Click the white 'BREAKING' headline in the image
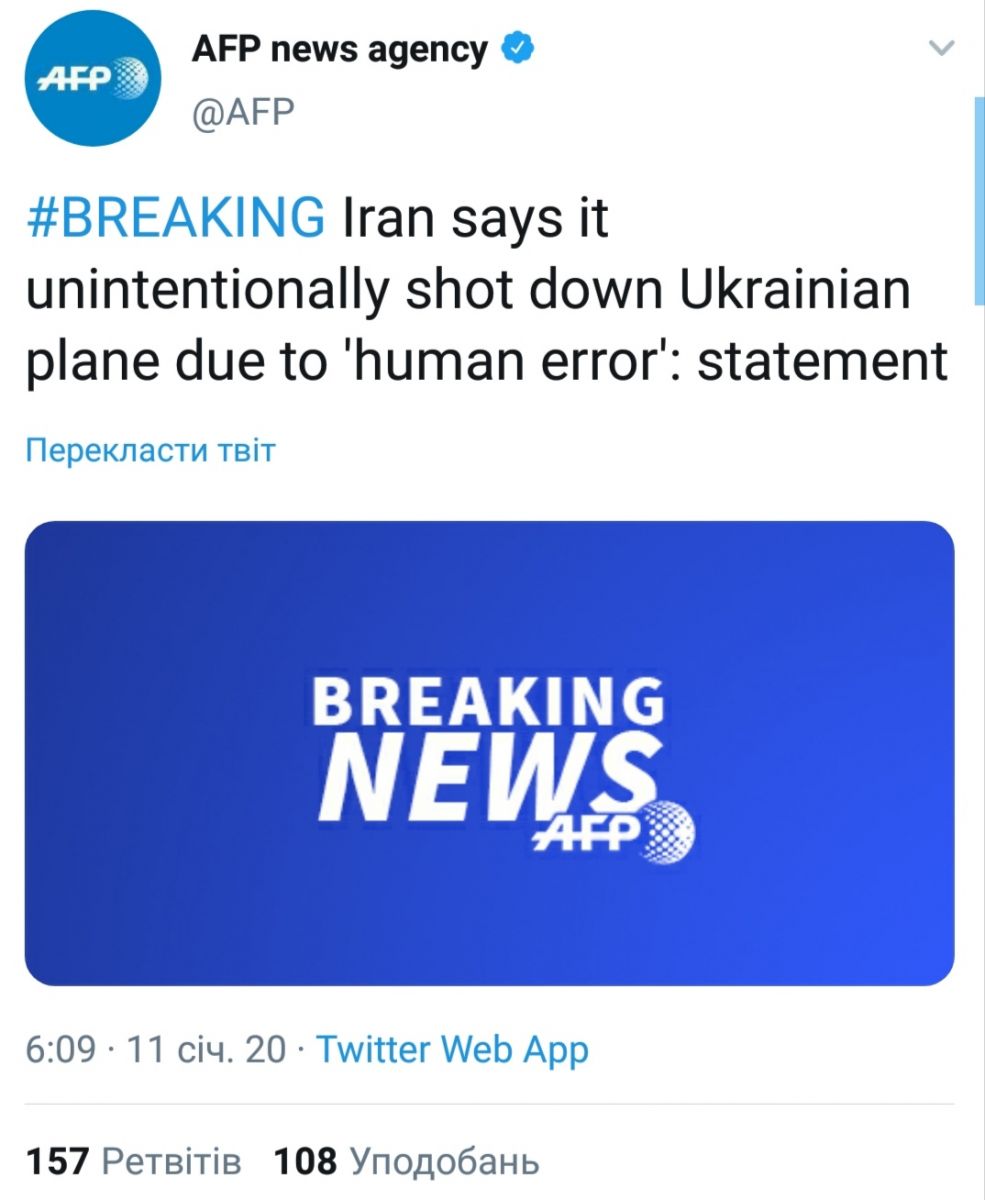 (x=488, y=701)
